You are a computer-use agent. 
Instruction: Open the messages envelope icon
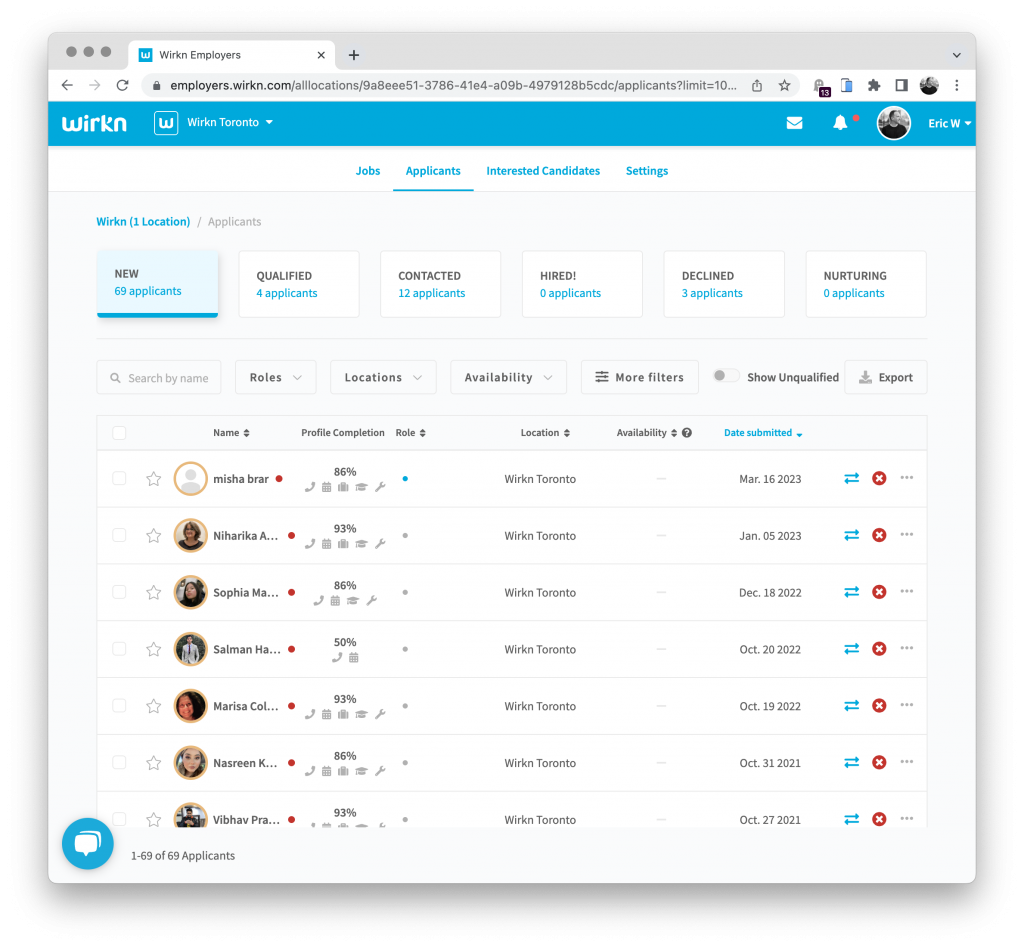[x=794, y=123]
